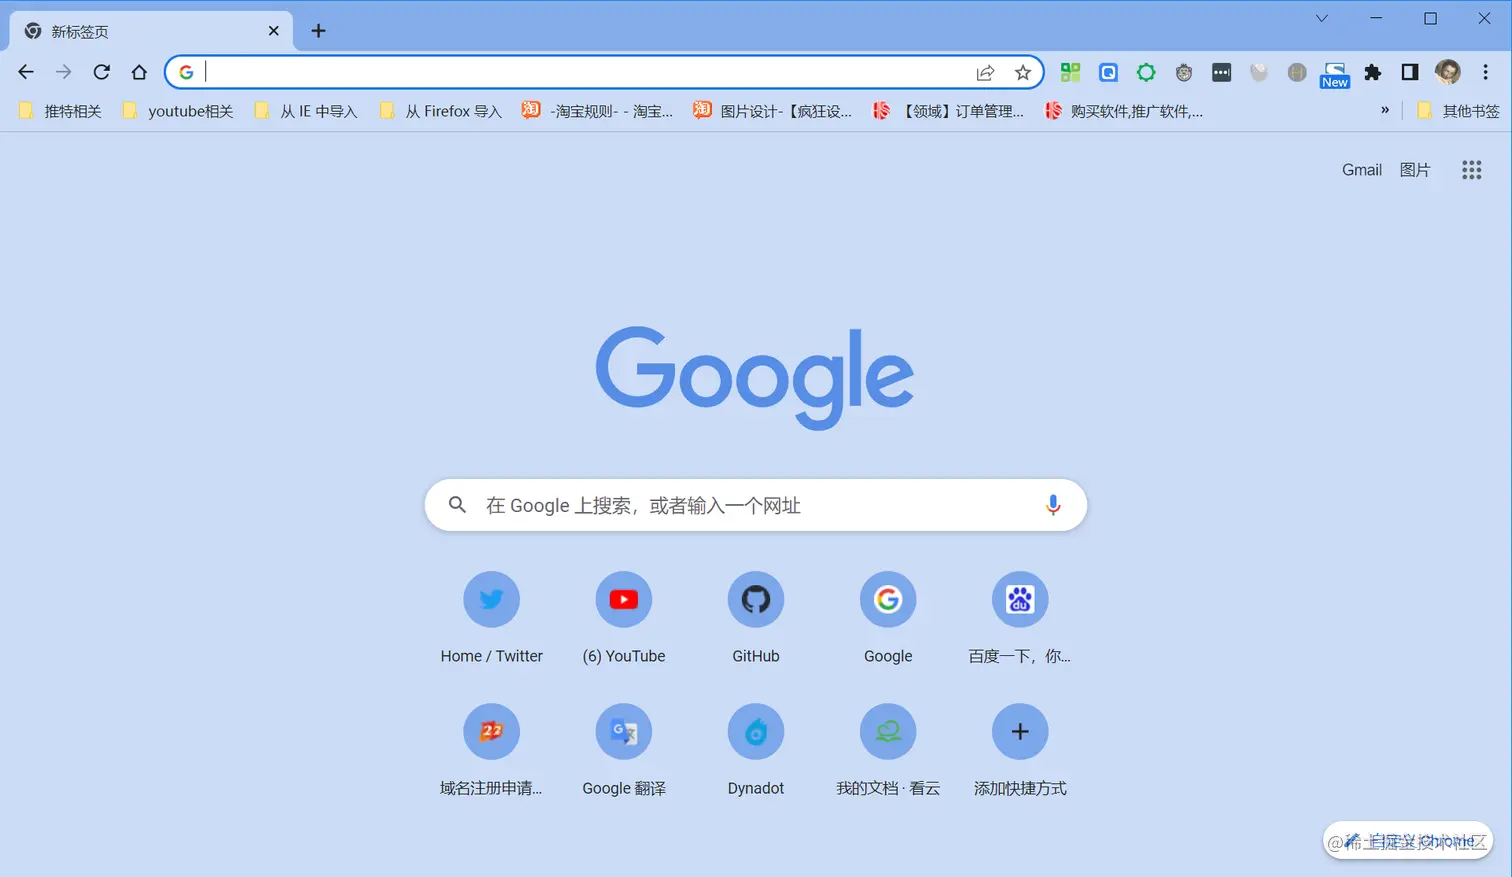Expand hidden bookmarks with » chevron

click(1385, 111)
